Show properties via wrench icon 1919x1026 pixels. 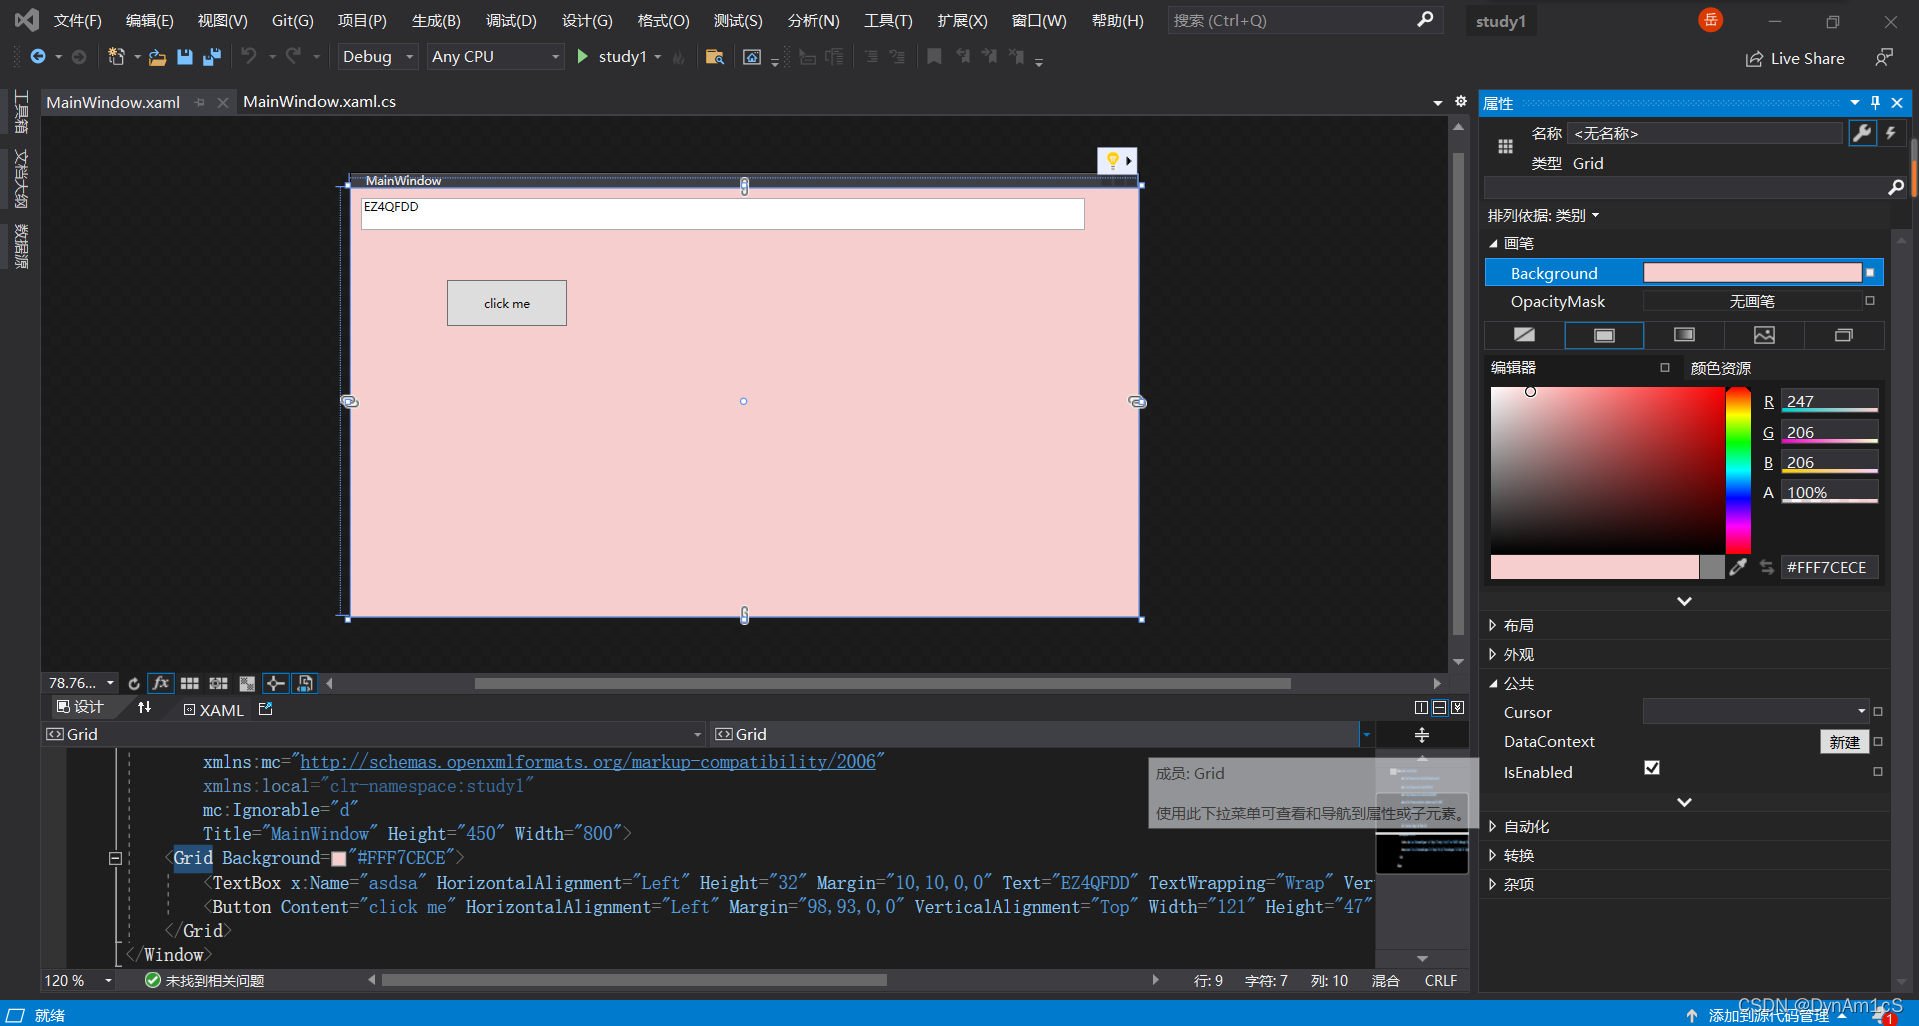click(1862, 133)
